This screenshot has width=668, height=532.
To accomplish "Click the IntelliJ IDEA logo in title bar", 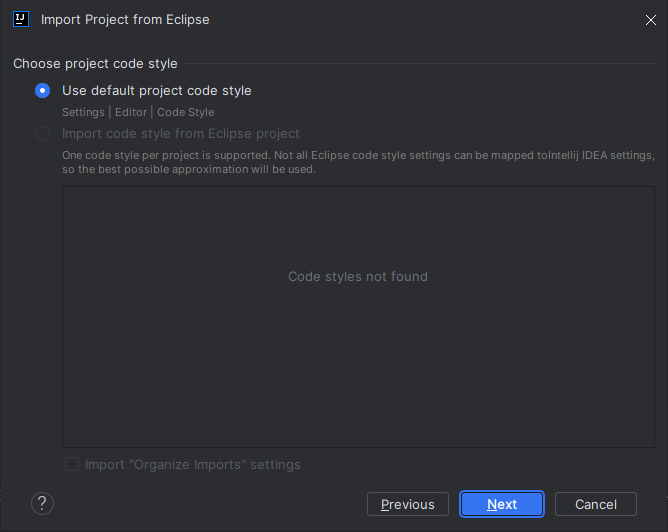I will pyautogui.click(x=21, y=19).
